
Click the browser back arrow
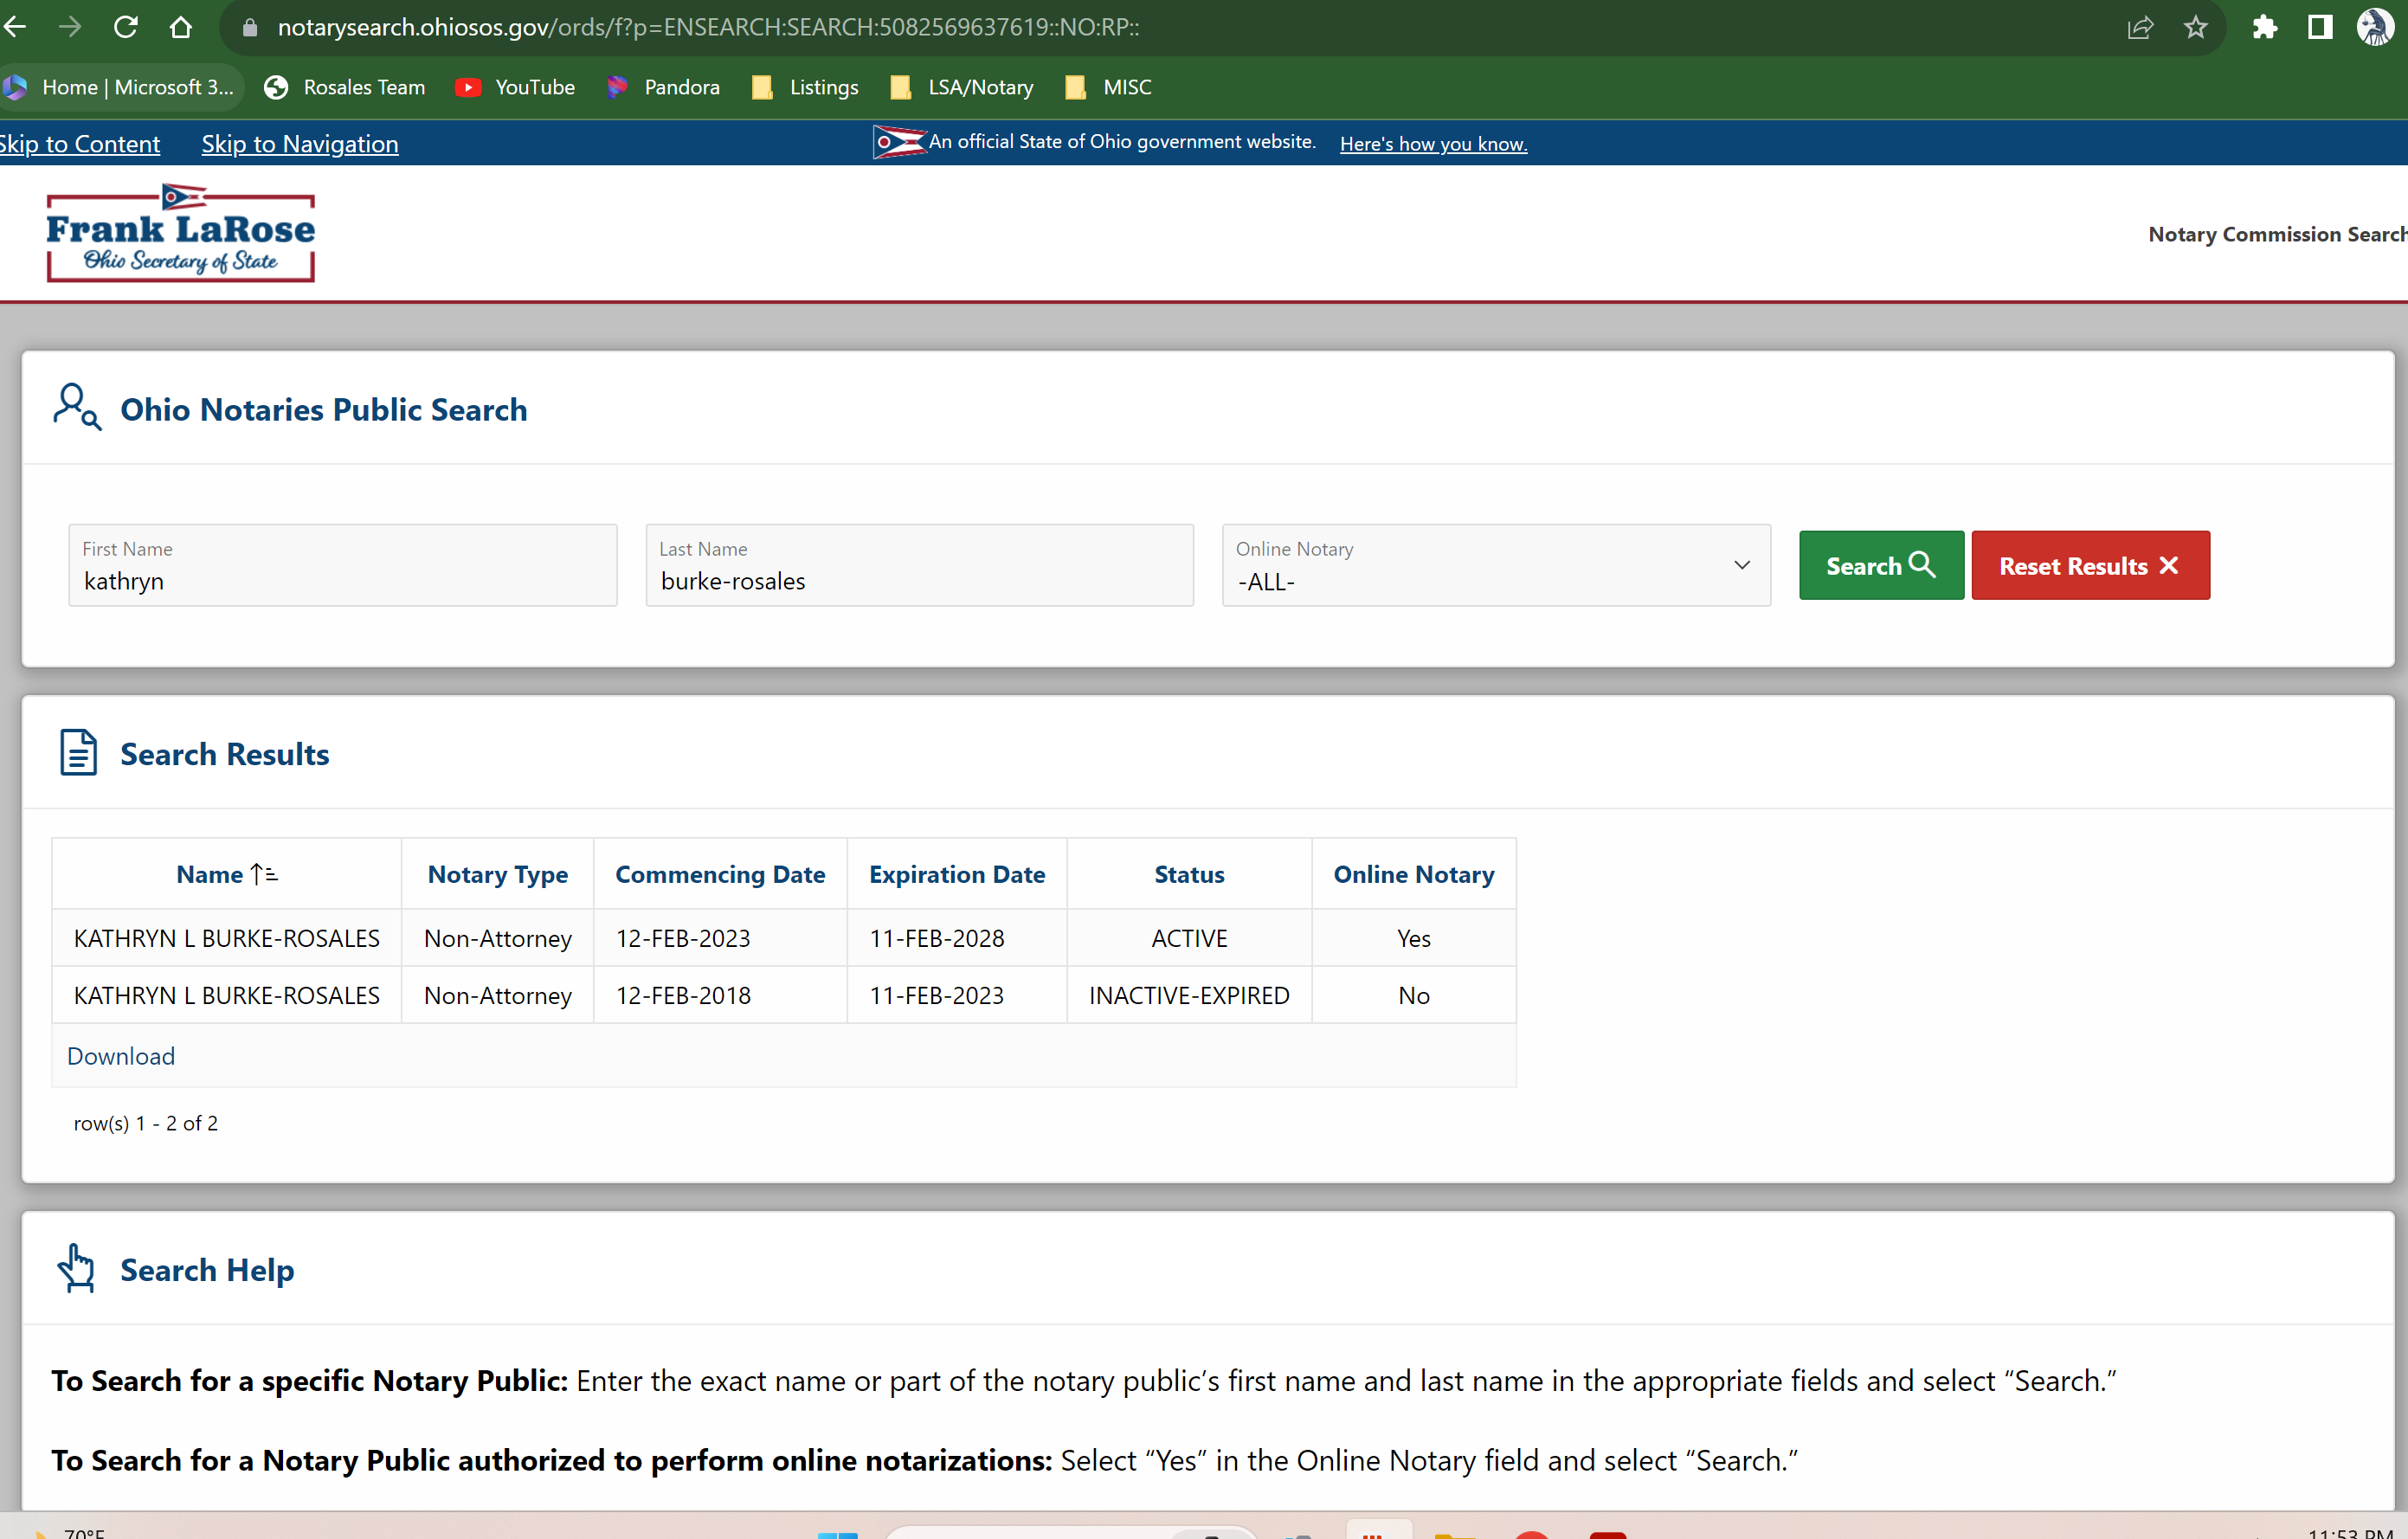point(14,27)
